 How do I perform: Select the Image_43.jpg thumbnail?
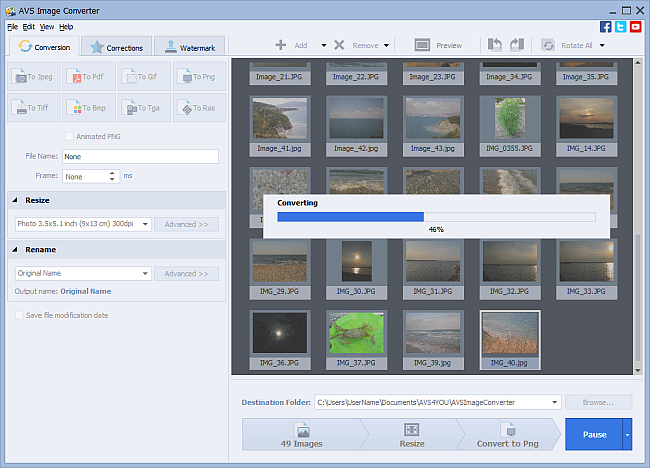pyautogui.click(x=433, y=126)
